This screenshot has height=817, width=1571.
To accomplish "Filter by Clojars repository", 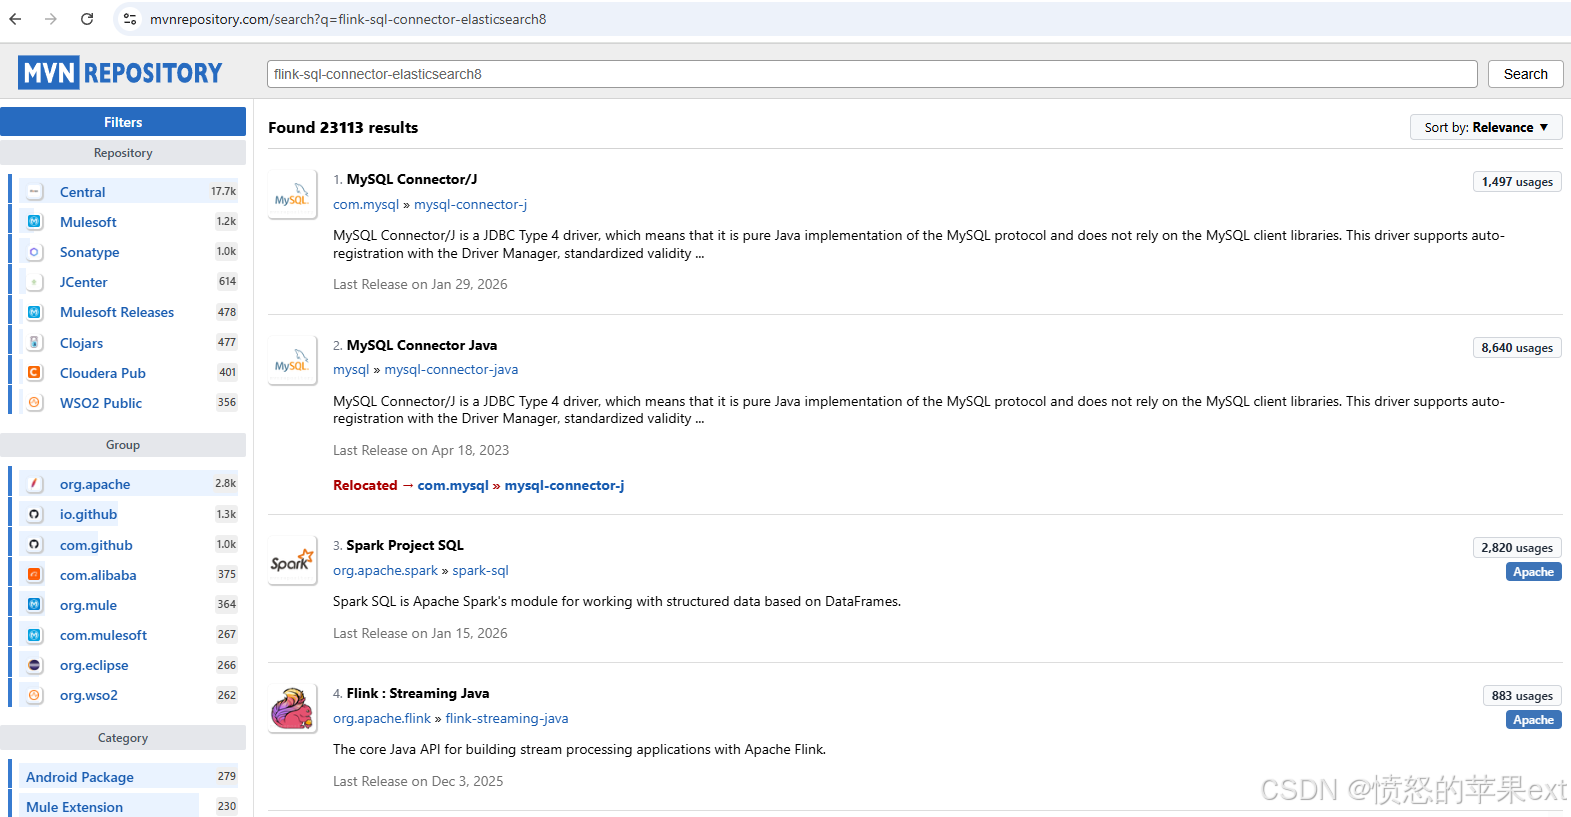I will click(x=81, y=343).
